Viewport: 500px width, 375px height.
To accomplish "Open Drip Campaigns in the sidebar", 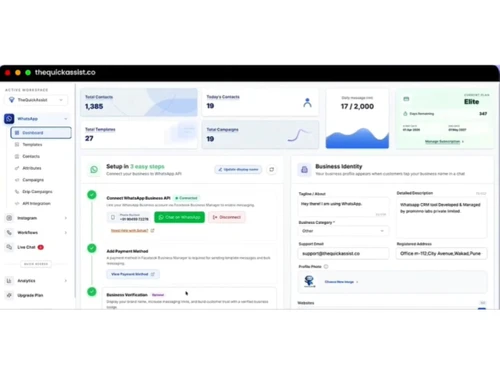I will click(37, 192).
